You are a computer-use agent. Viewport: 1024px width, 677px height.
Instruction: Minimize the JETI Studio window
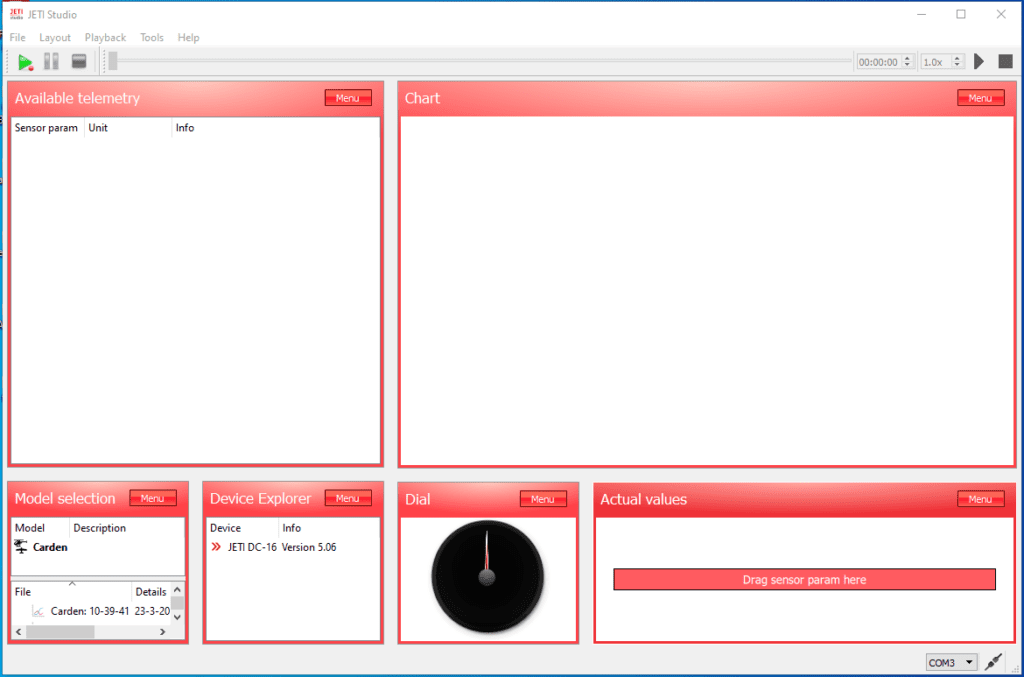[921, 14]
